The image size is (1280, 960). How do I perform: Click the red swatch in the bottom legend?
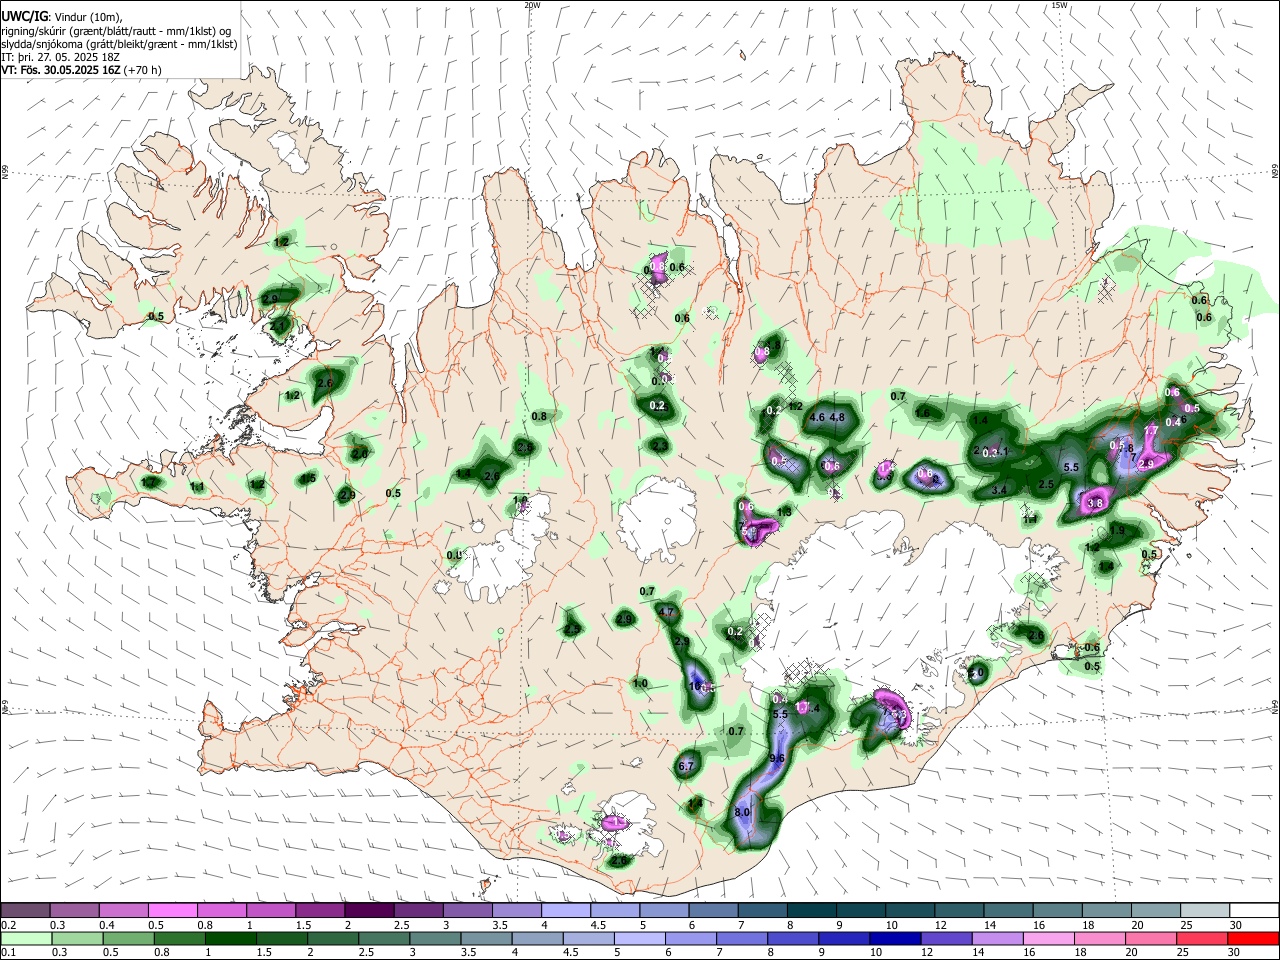click(1254, 939)
